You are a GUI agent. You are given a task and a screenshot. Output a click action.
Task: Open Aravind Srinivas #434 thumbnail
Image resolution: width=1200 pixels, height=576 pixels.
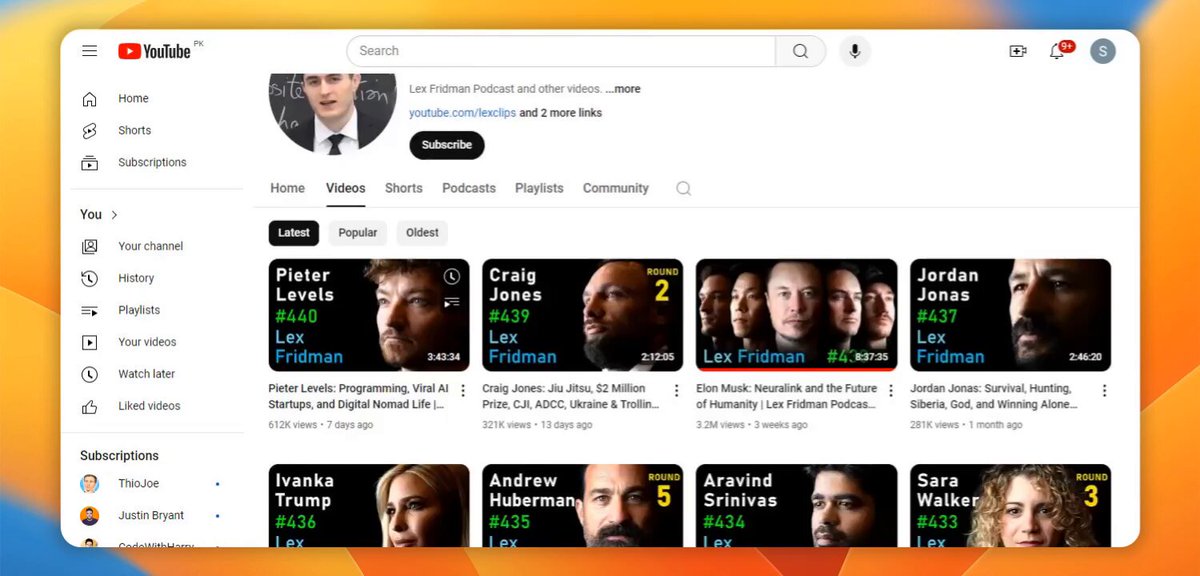pos(797,505)
